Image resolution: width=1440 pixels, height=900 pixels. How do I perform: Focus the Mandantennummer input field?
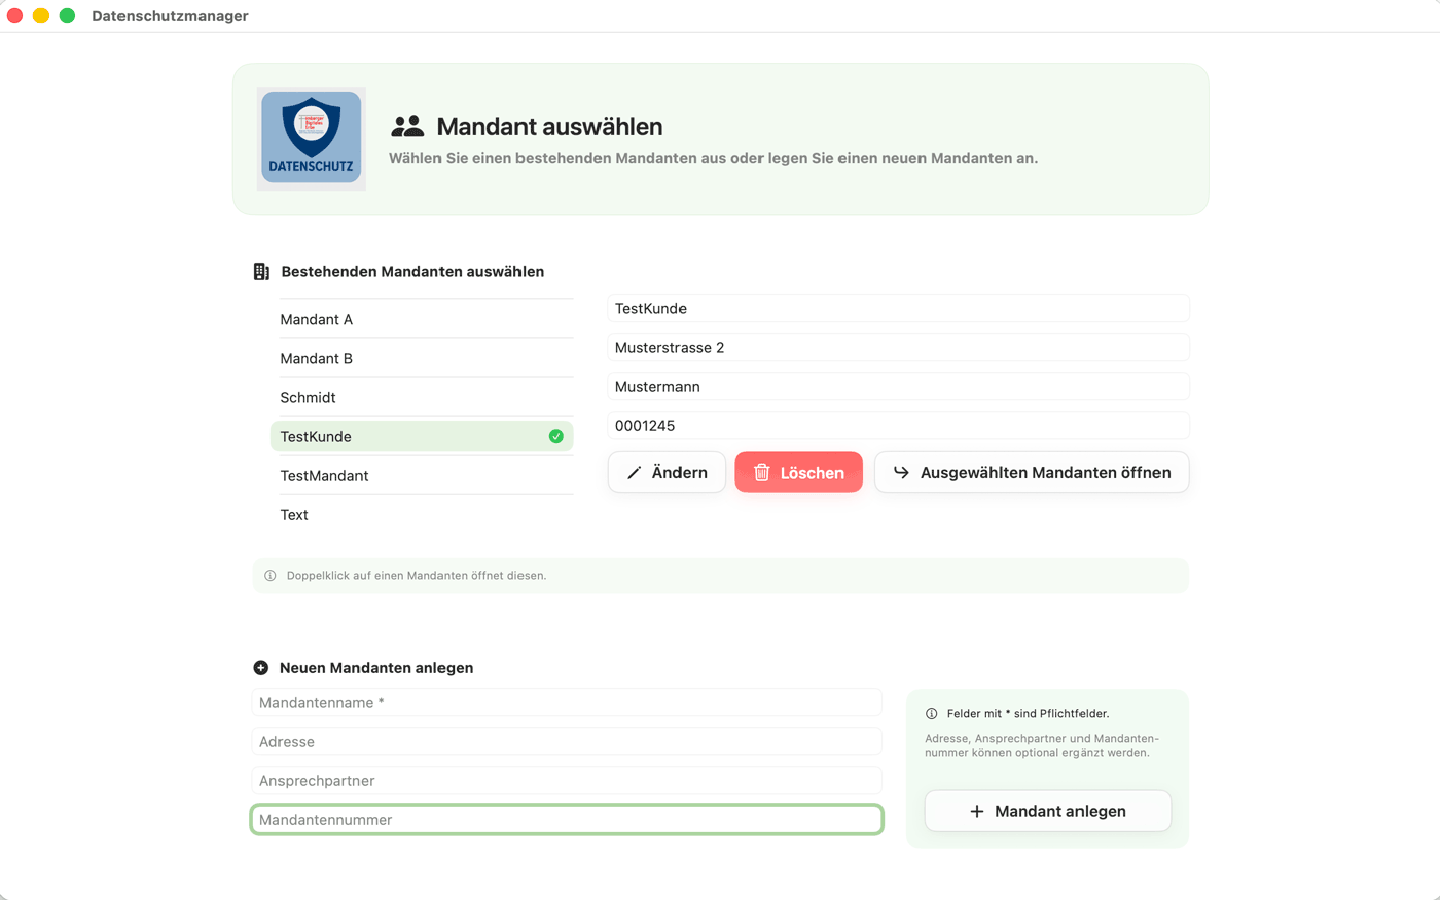tap(566, 819)
